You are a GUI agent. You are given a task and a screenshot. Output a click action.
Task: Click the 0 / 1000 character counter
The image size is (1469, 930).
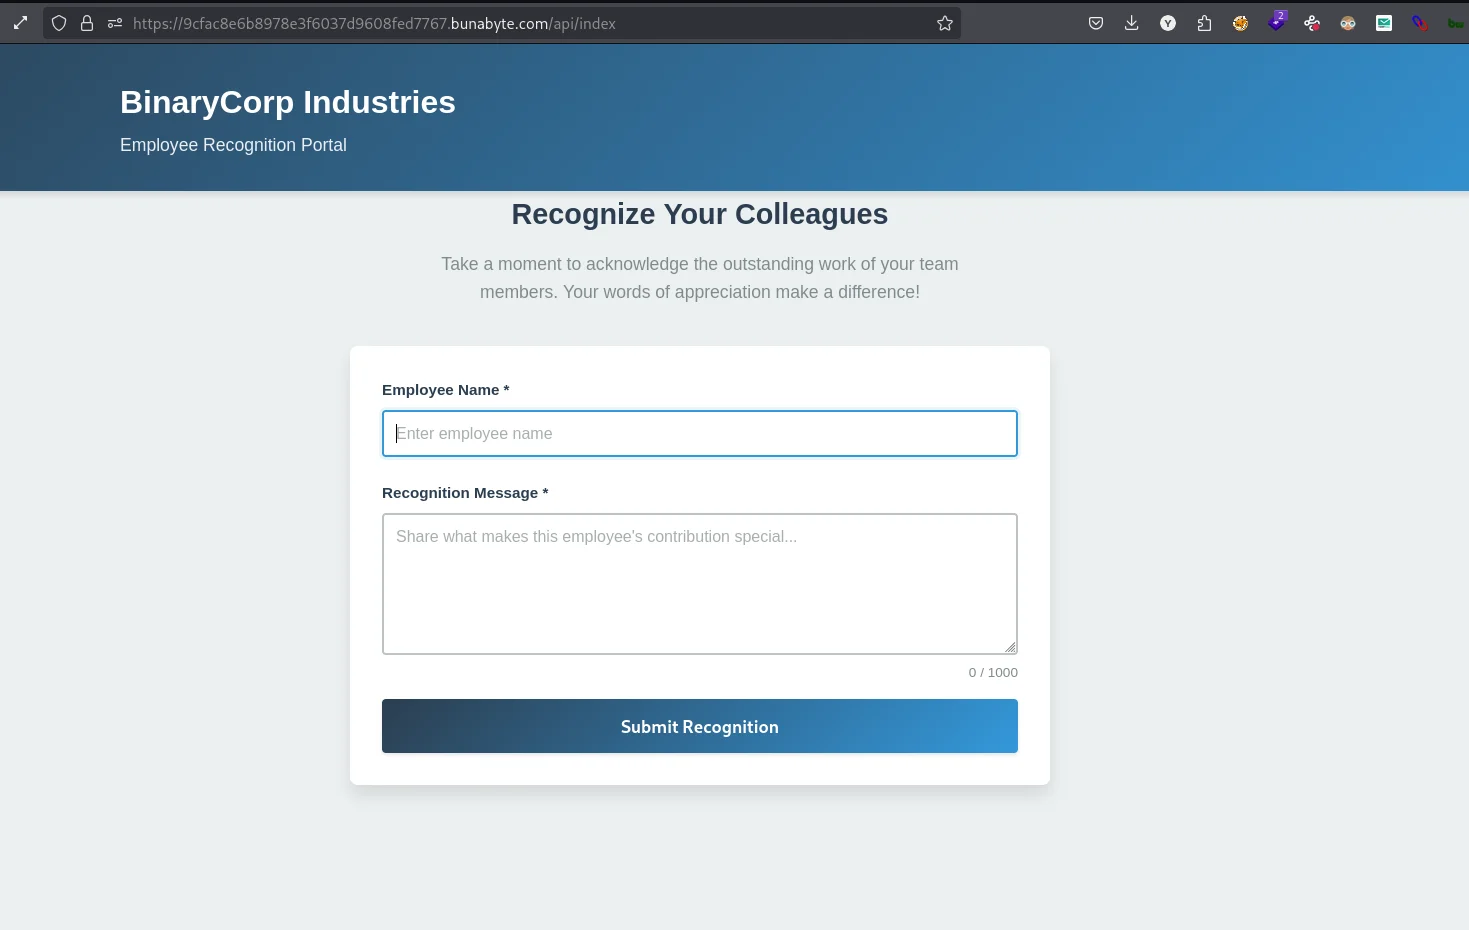click(993, 673)
